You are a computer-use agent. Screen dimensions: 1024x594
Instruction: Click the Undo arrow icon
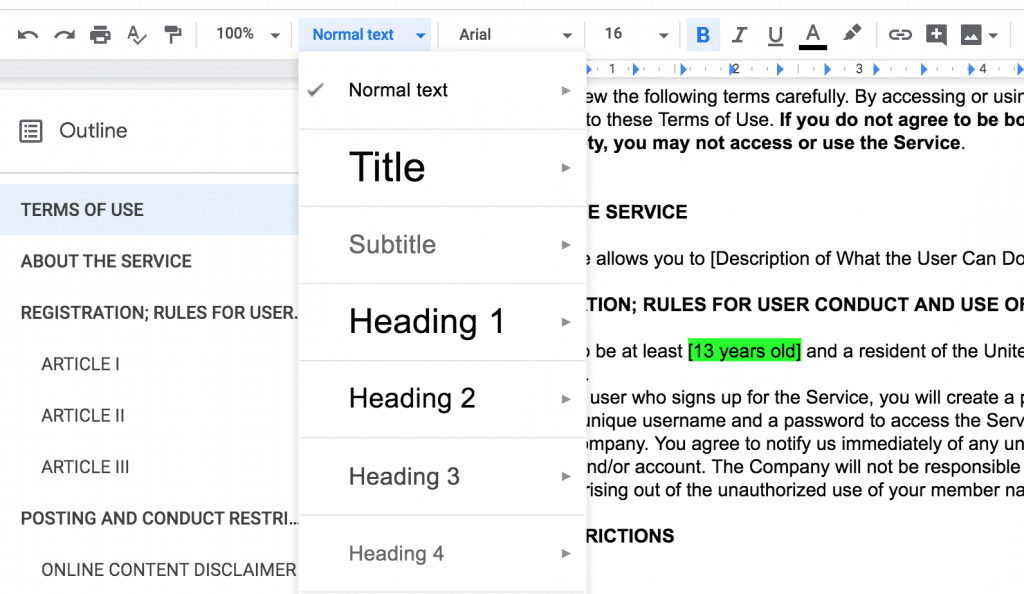(x=28, y=35)
